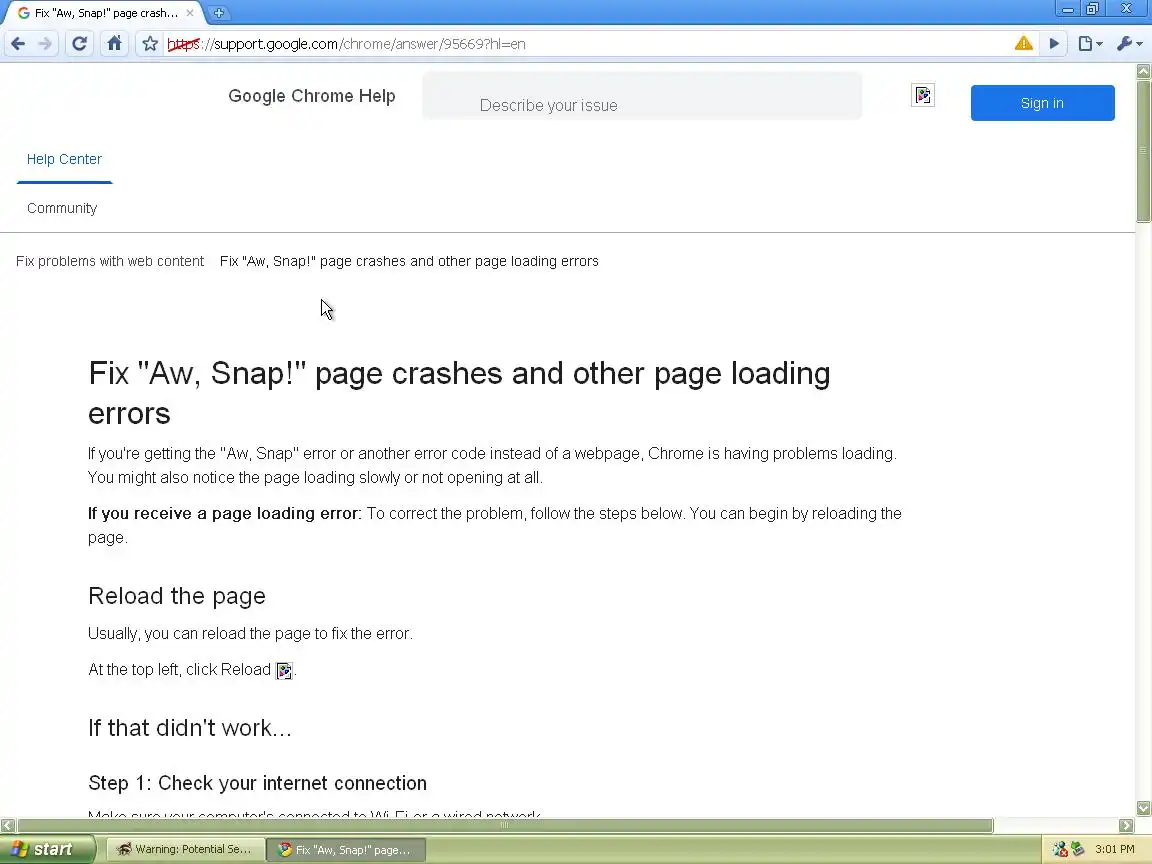
Task: Bookmark this page with the star icon
Action: [x=150, y=44]
